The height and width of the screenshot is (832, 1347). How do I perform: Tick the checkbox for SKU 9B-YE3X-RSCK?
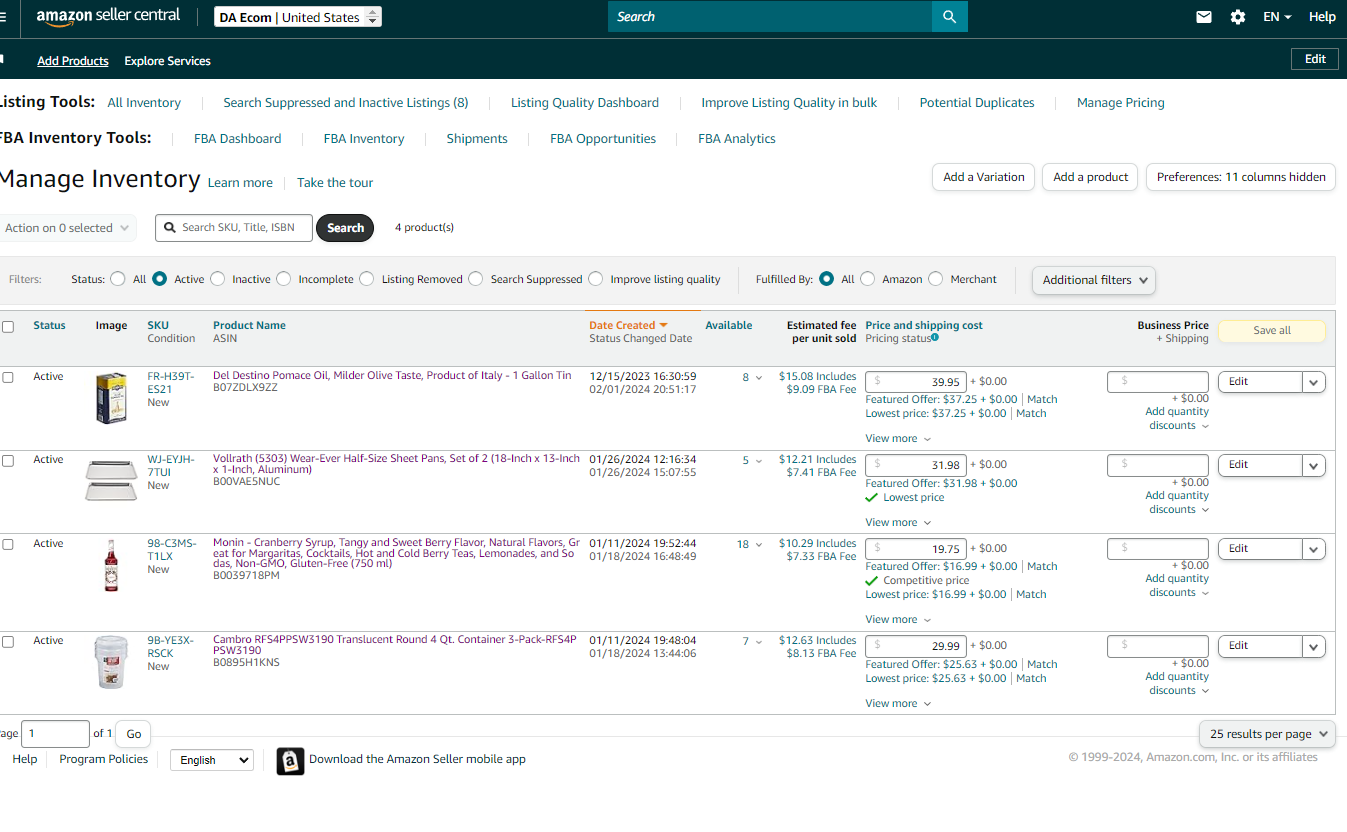(x=8, y=642)
